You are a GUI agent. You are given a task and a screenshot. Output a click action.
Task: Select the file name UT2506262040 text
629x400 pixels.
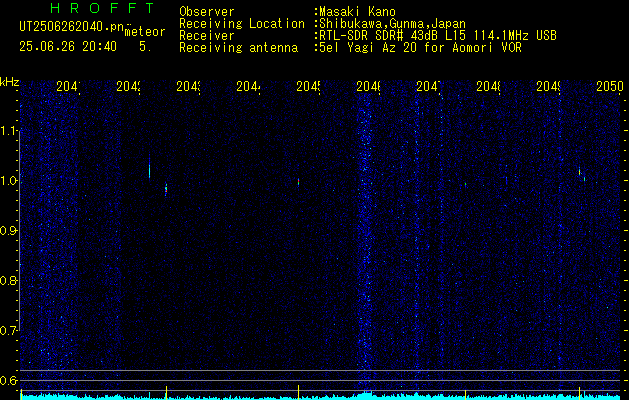pos(72,27)
